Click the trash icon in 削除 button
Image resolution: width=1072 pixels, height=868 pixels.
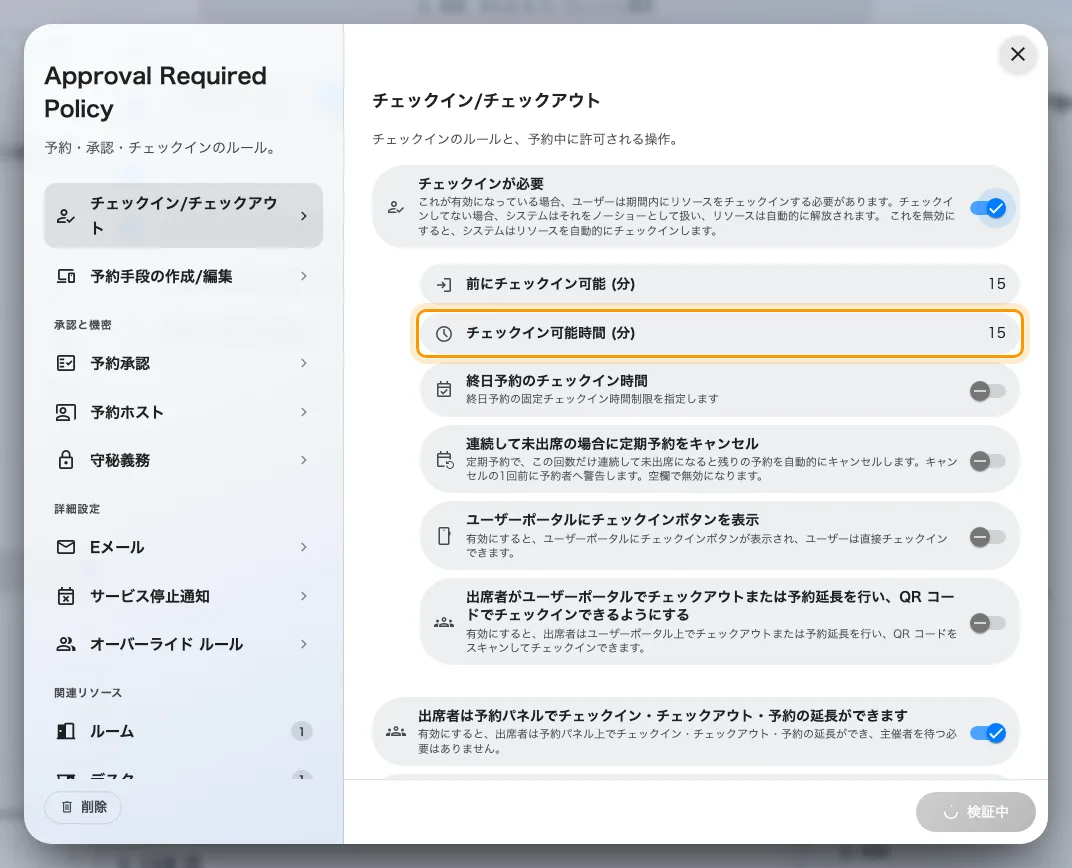coord(67,807)
